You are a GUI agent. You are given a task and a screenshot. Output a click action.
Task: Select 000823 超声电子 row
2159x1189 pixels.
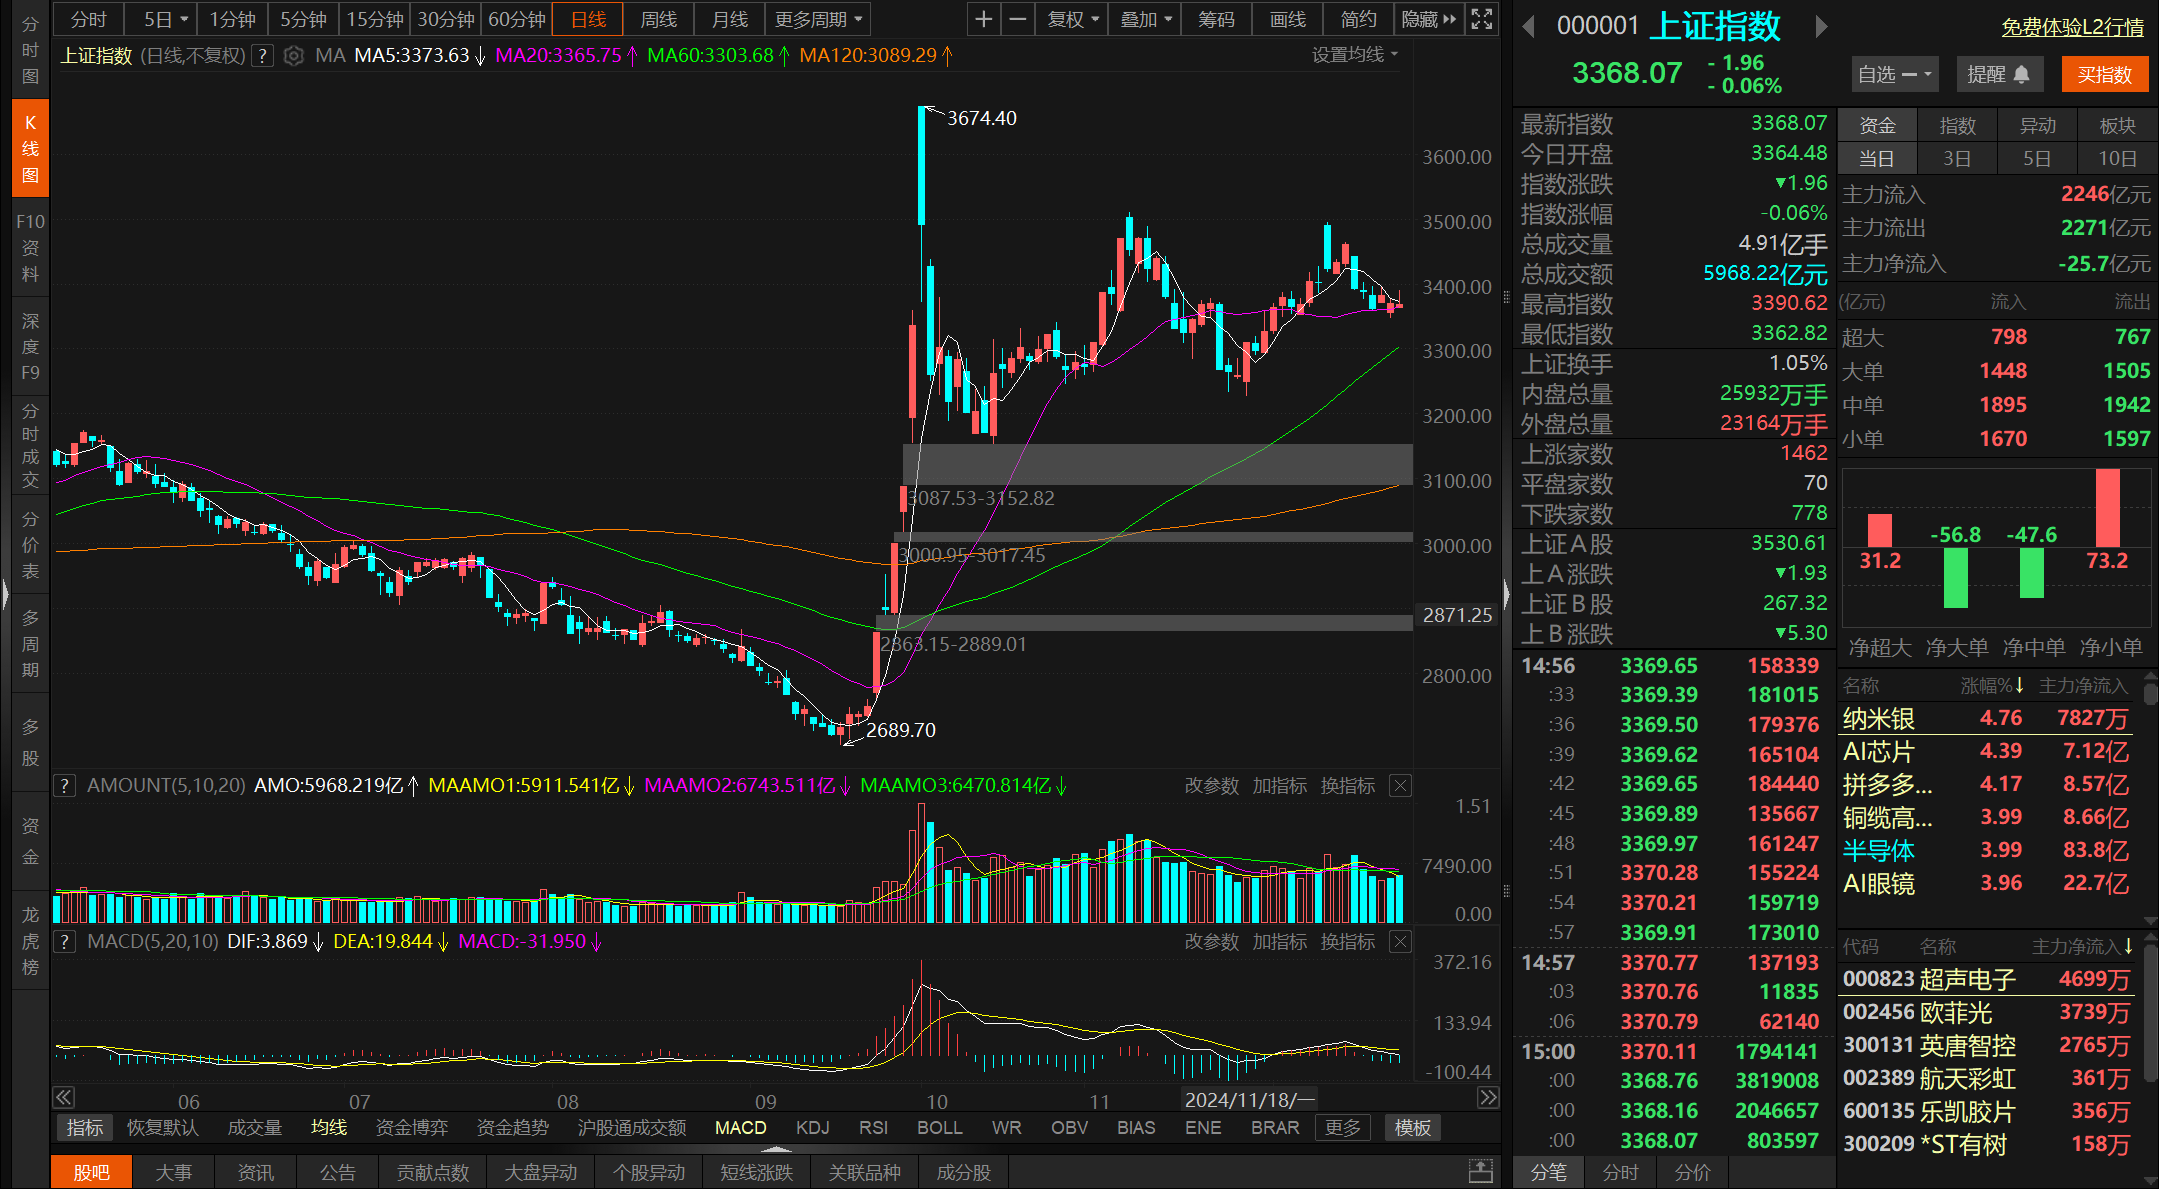click(1987, 980)
